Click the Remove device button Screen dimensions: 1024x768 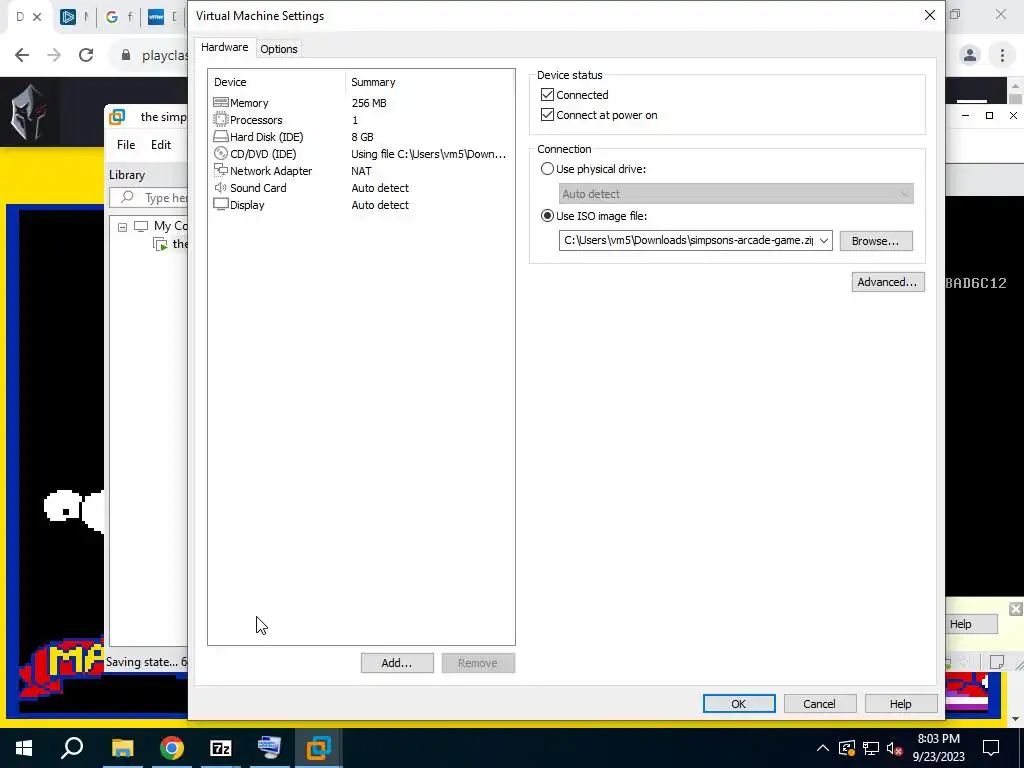(478, 663)
